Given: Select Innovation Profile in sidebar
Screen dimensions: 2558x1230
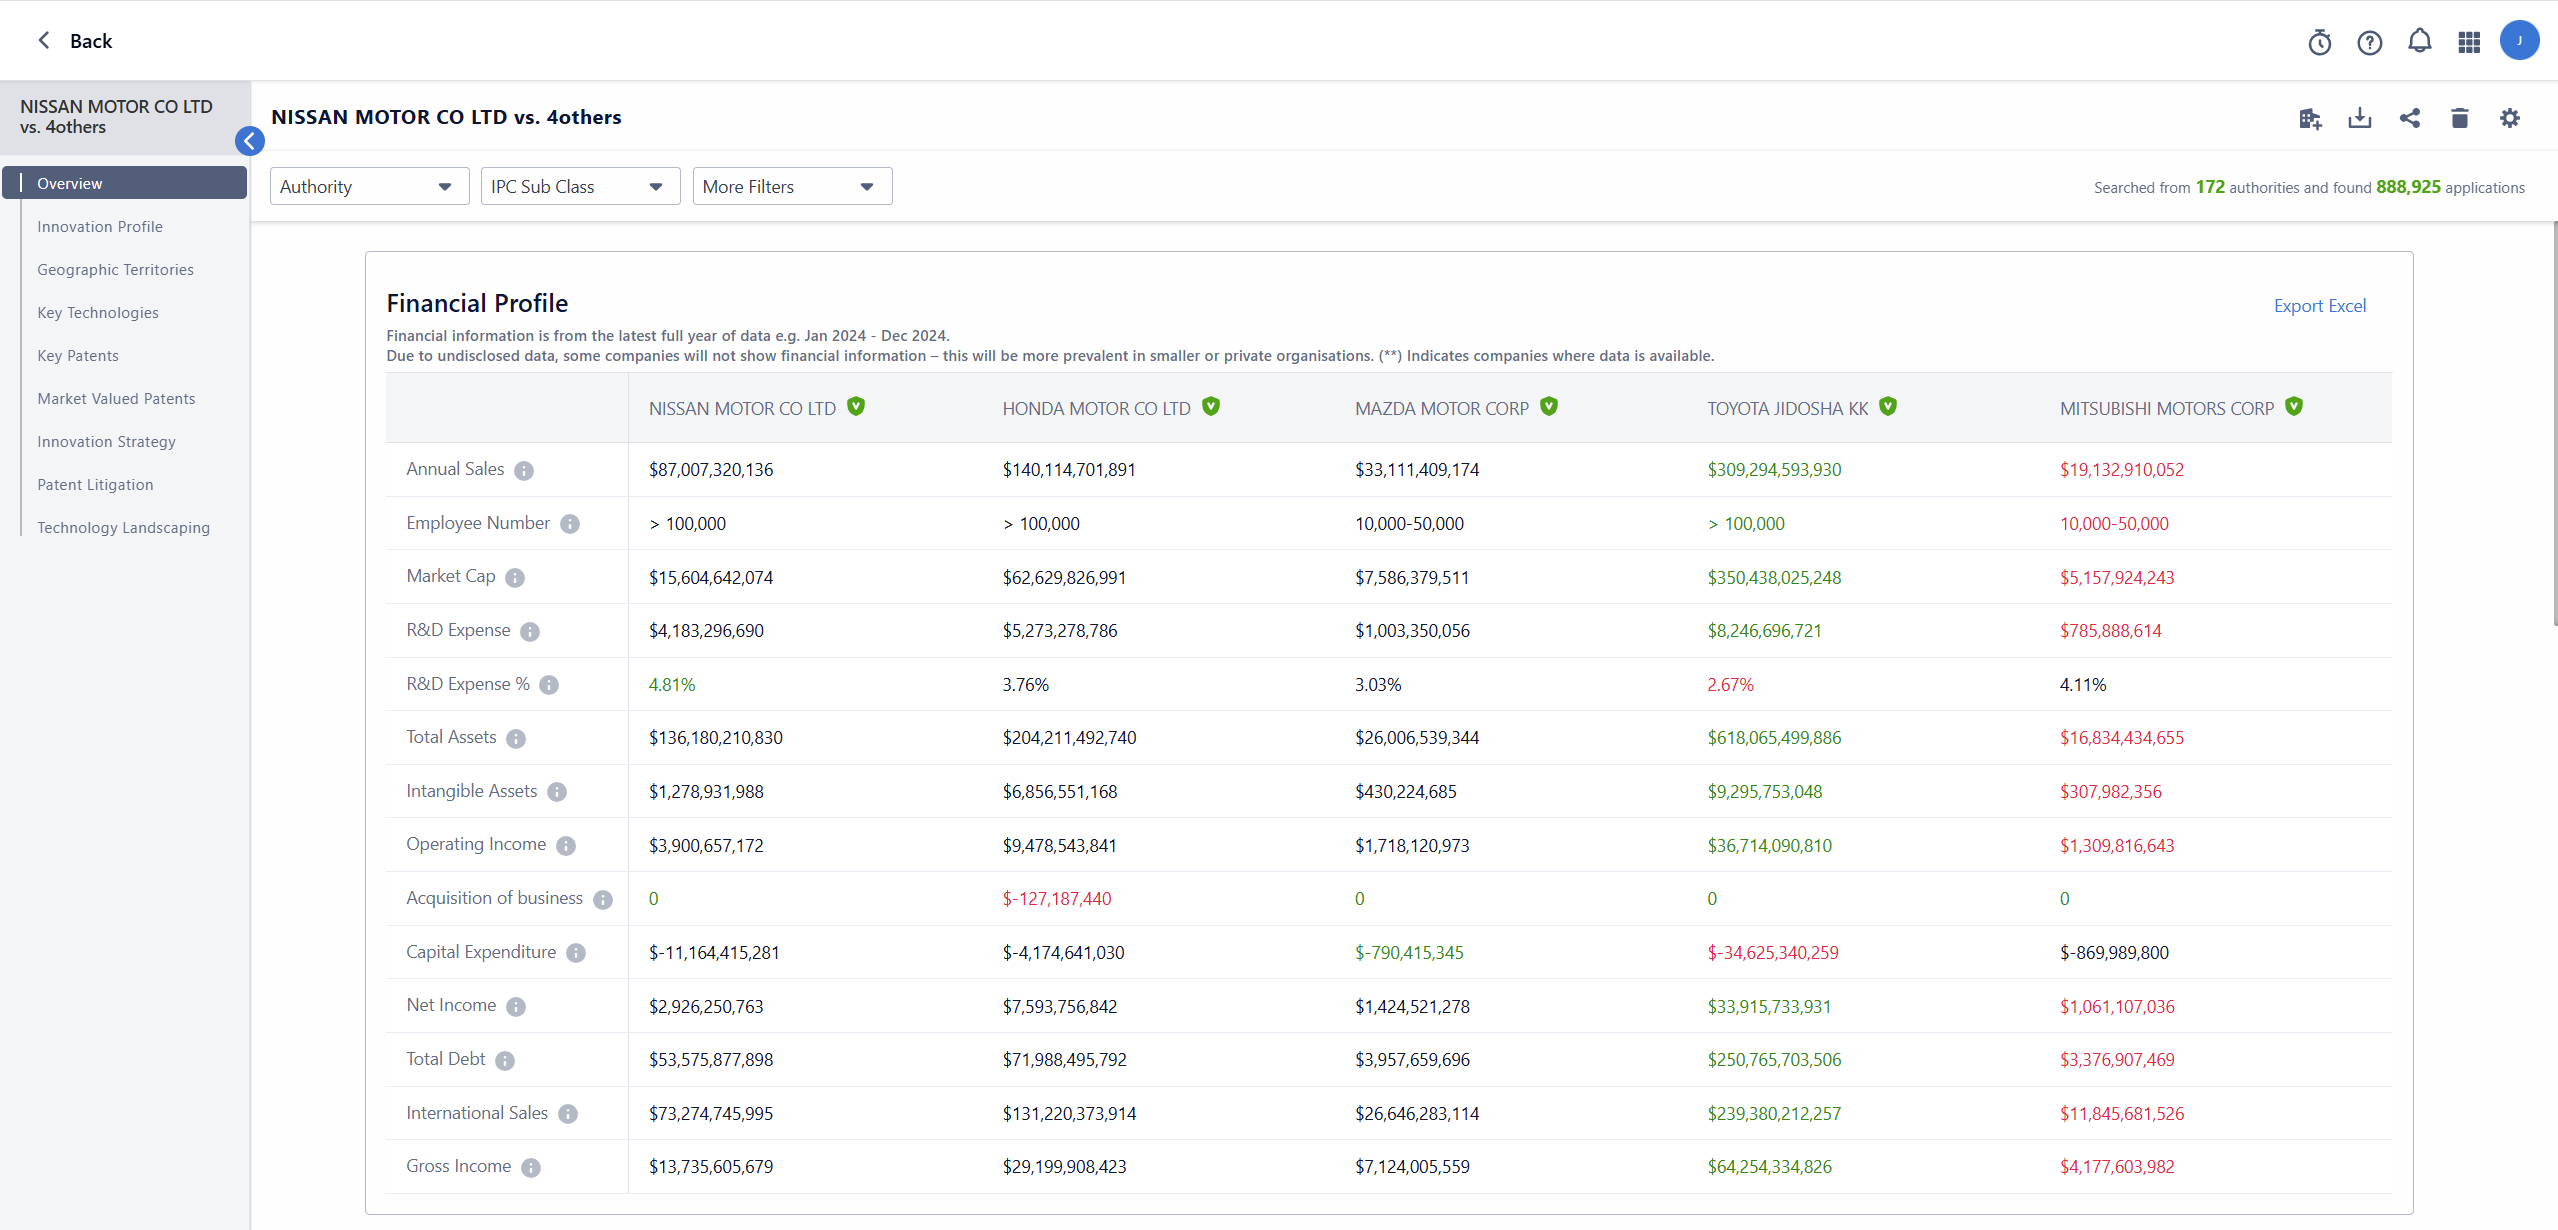Looking at the screenshot, I should click(100, 227).
